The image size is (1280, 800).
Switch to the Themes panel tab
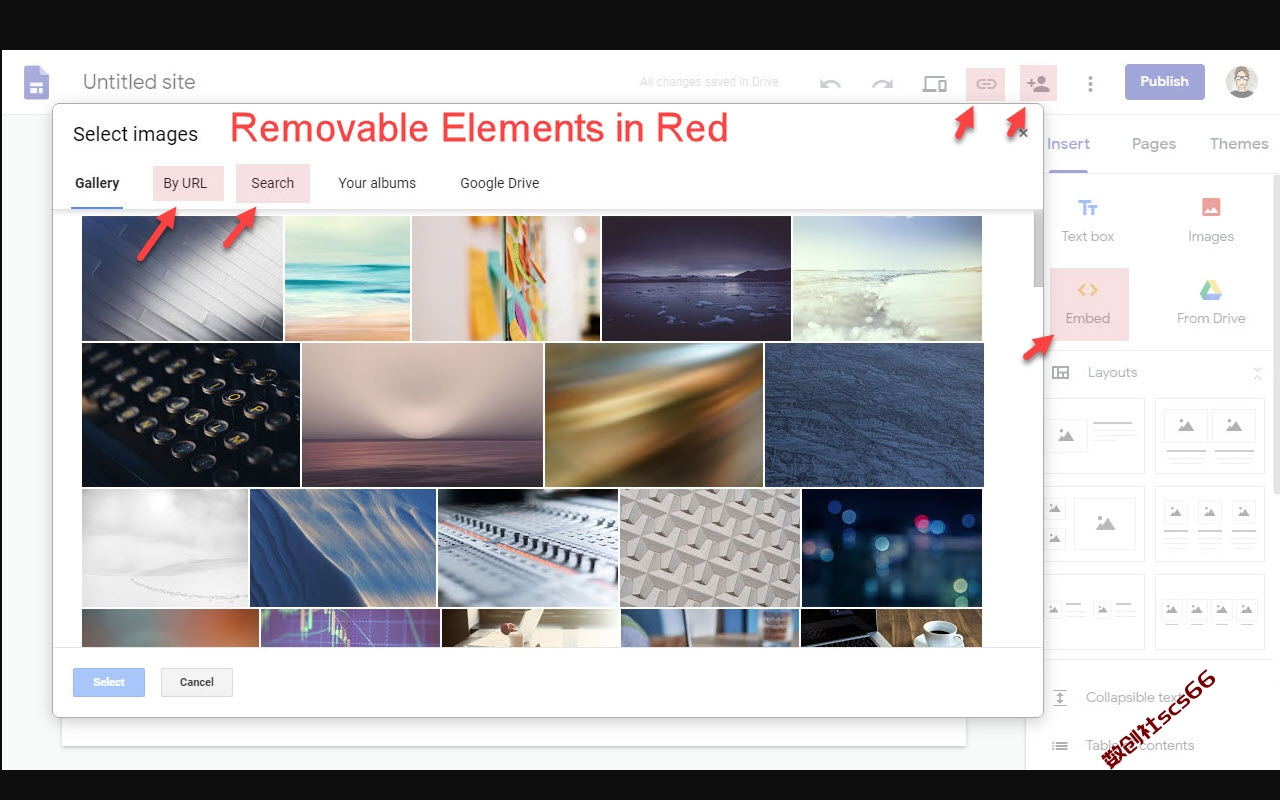tap(1239, 144)
